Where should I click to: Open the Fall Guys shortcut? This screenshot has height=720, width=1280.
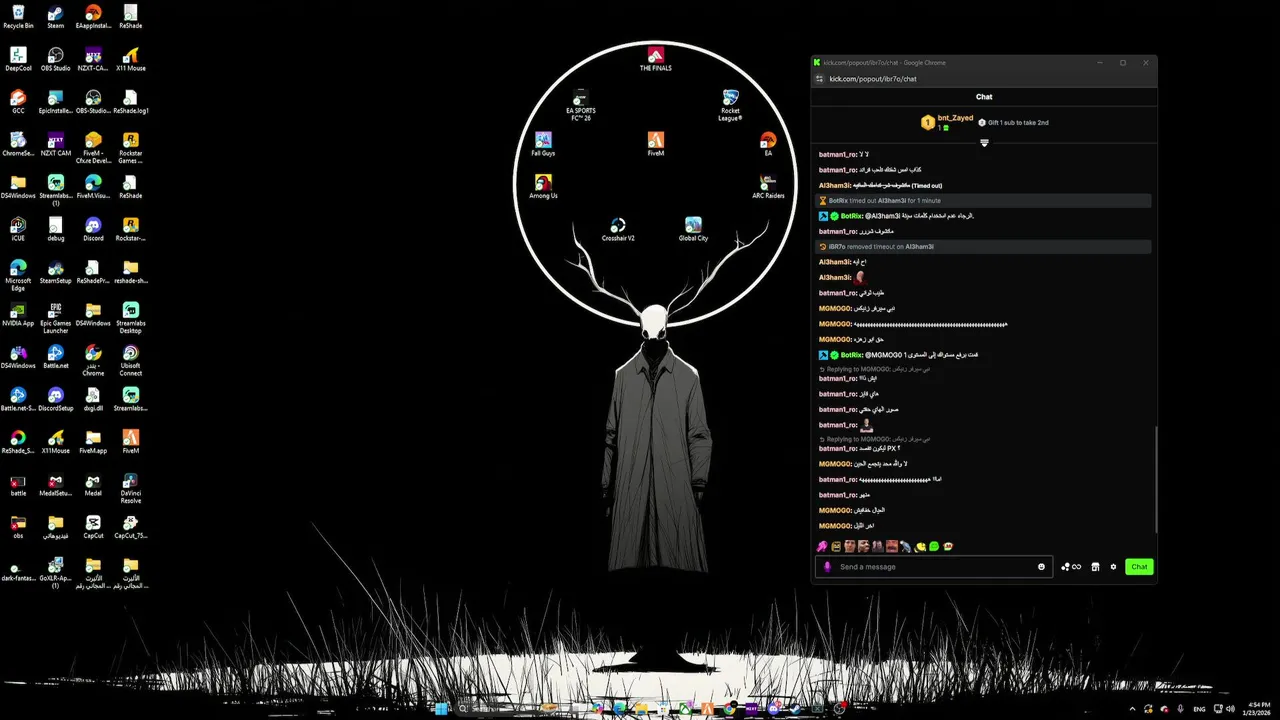pos(543,144)
